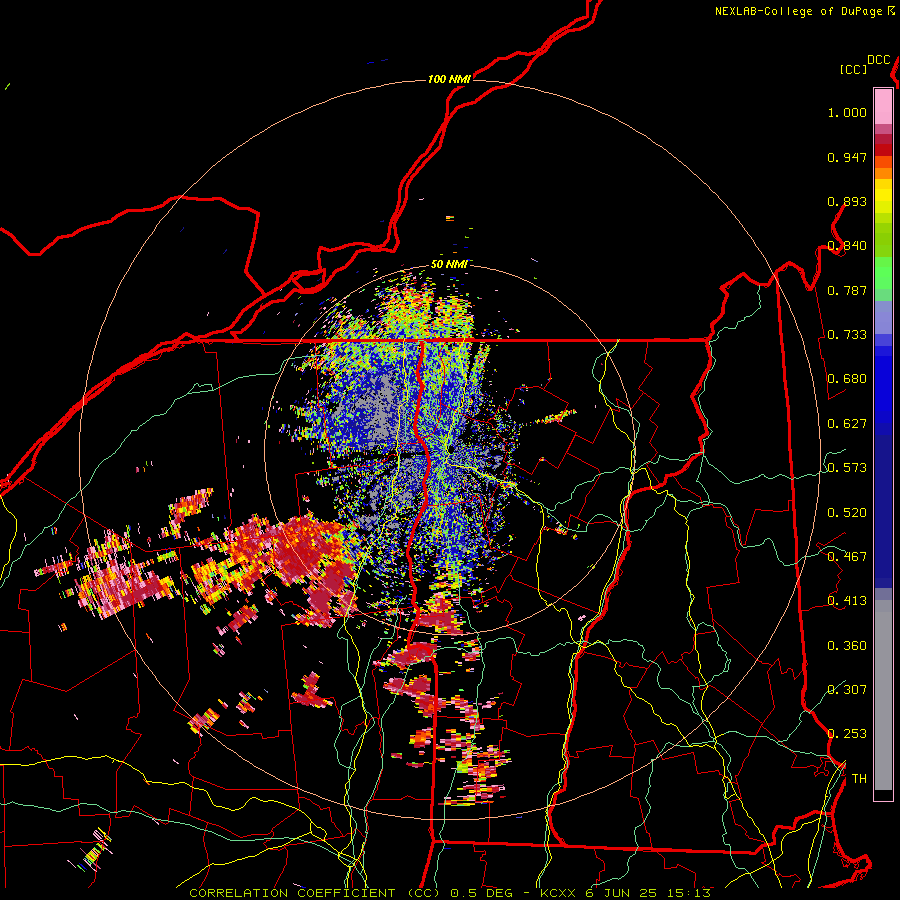900x900 pixels.
Task: Click the [CC] units label
Action: (x=853, y=69)
